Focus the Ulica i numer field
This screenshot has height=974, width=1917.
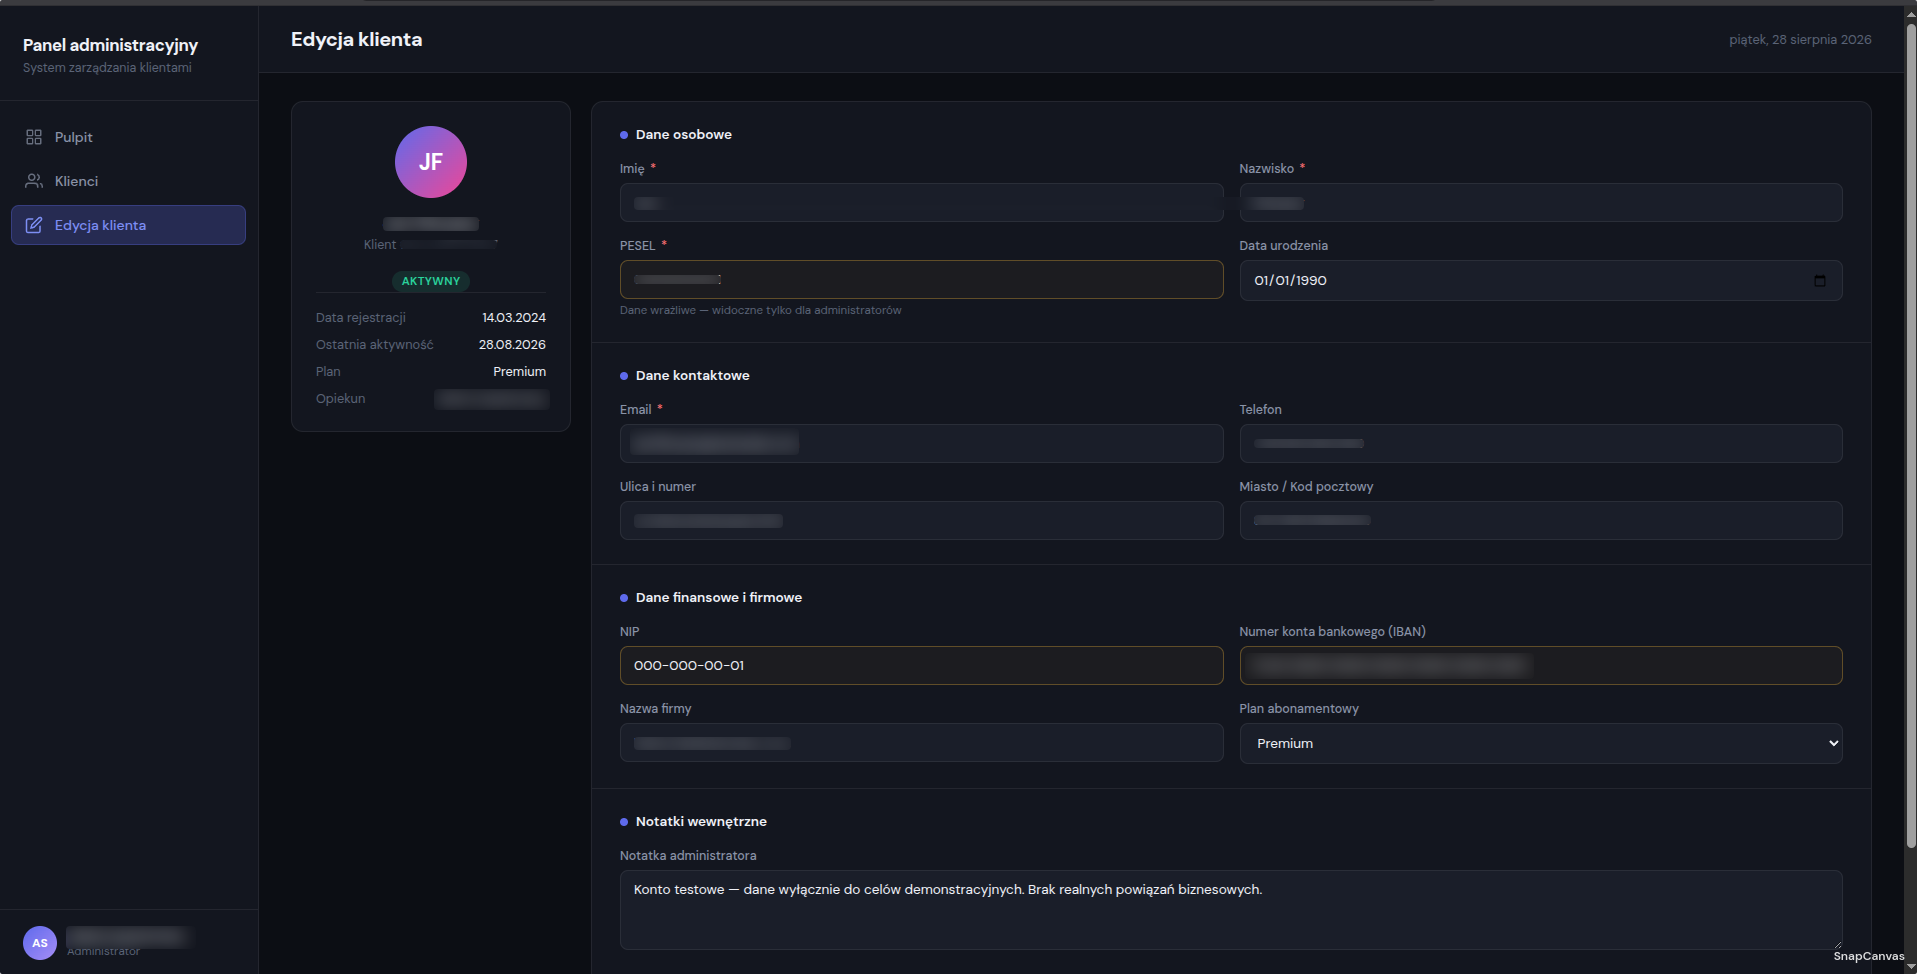tap(921, 521)
